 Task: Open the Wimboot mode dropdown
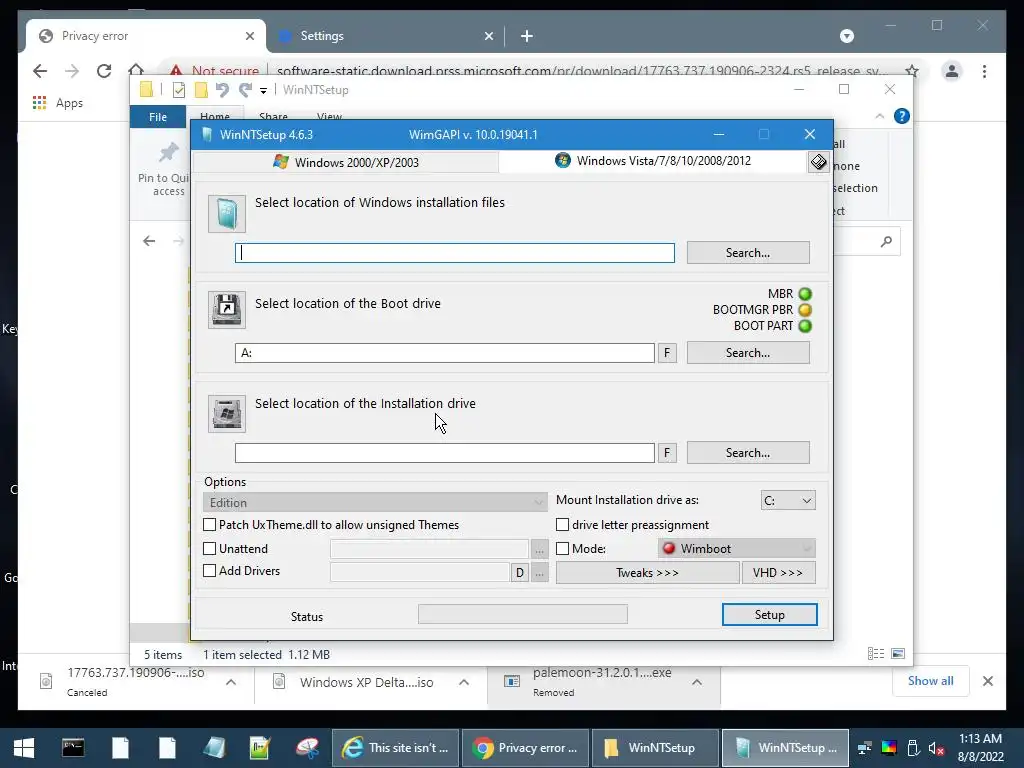[737, 549]
